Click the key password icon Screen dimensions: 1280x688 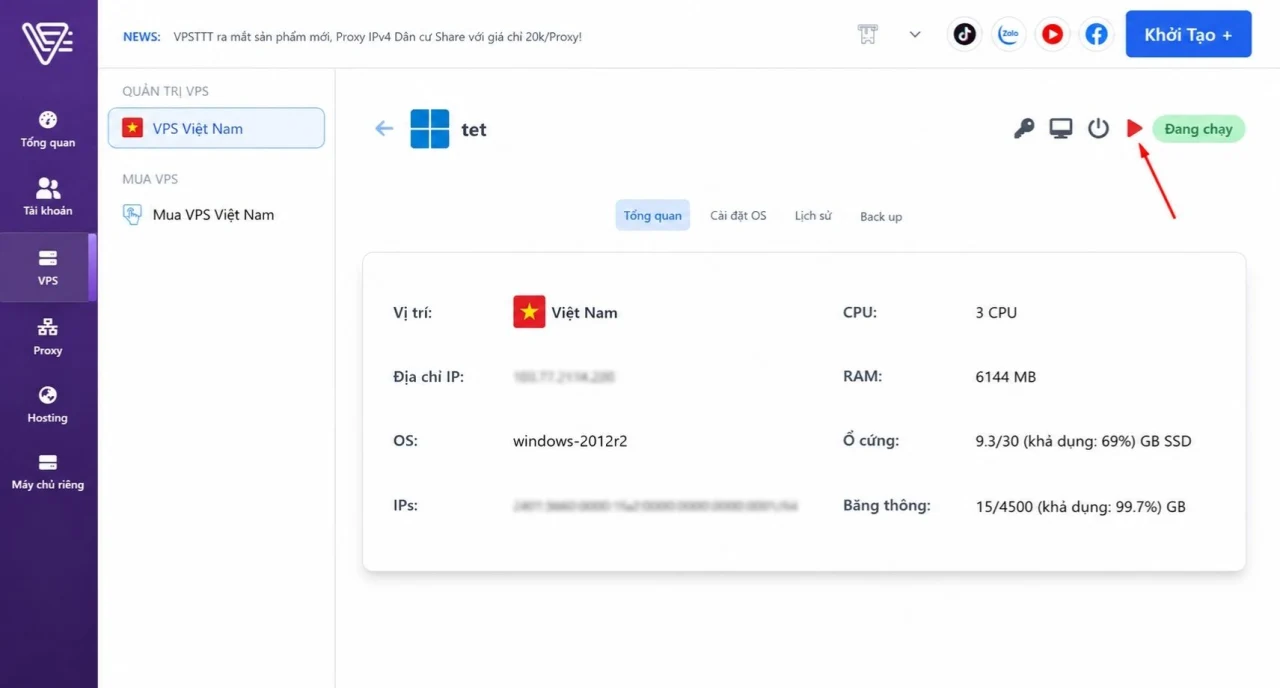coord(1023,128)
